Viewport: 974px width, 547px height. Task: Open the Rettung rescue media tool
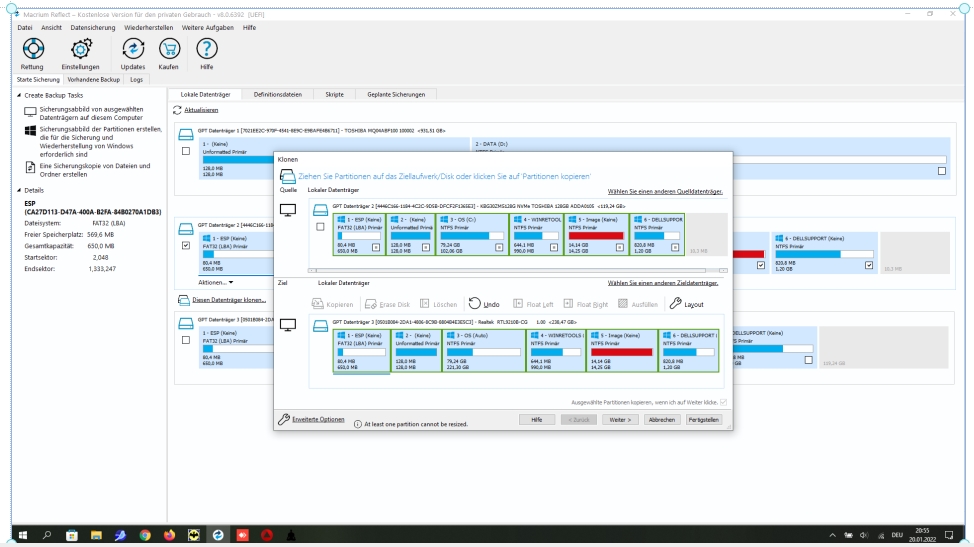tap(33, 49)
